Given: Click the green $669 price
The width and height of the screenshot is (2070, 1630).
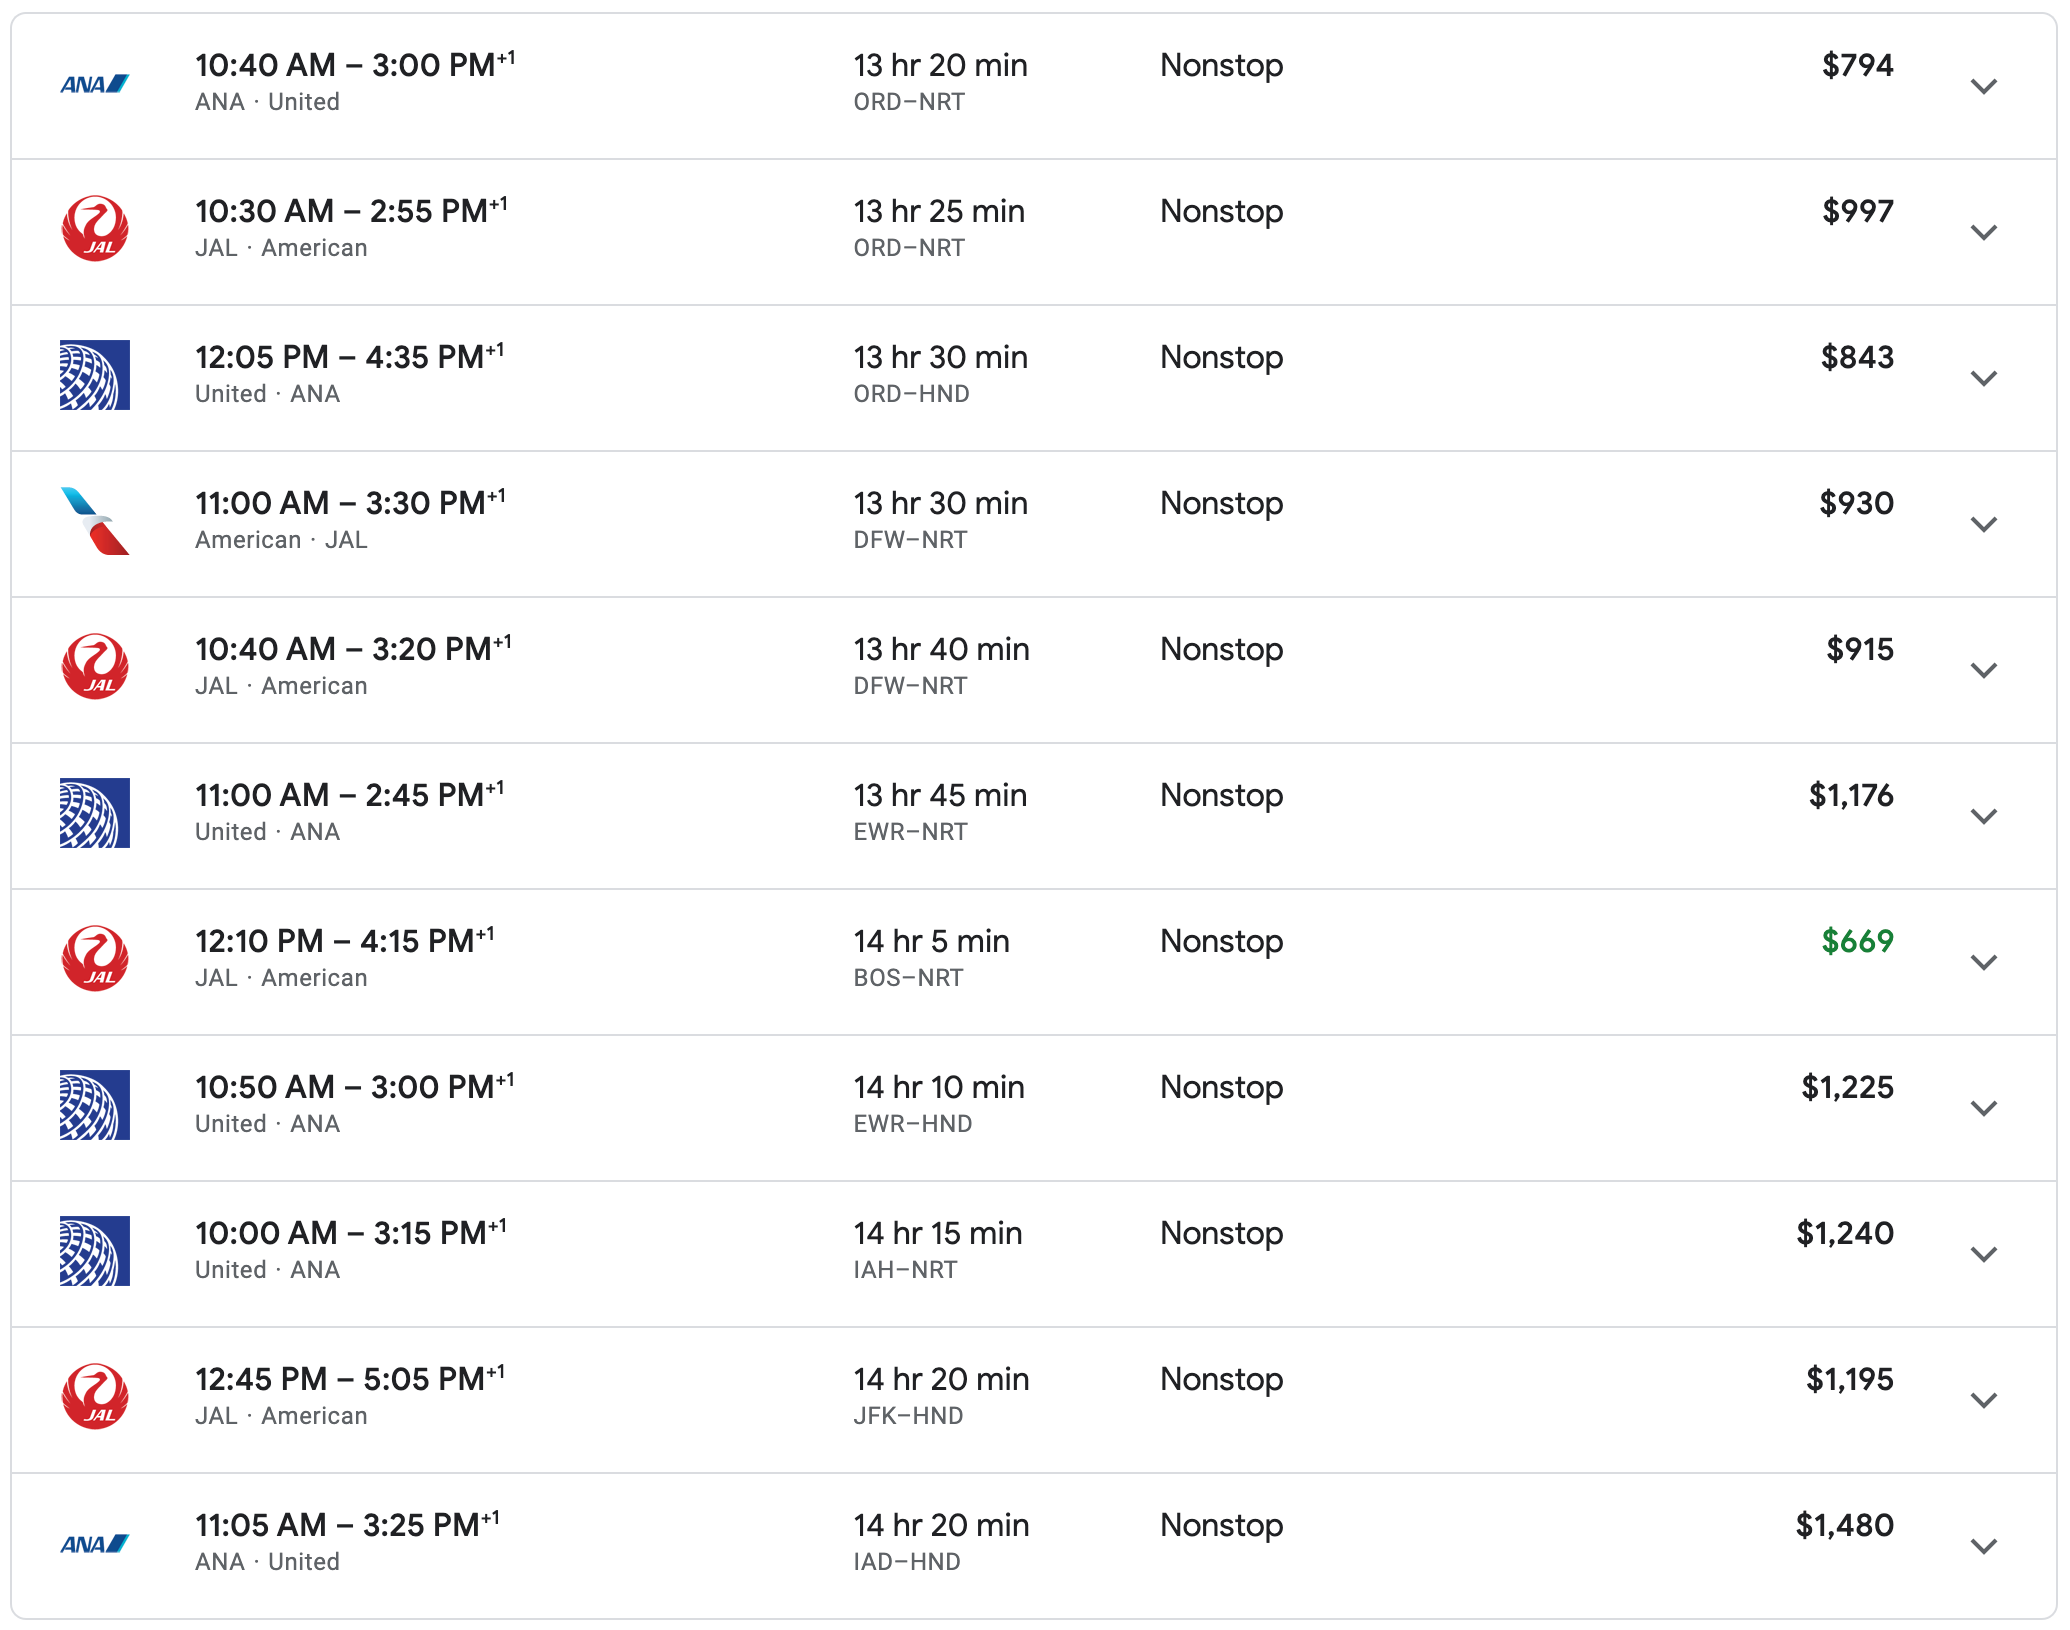Looking at the screenshot, I should click(x=1857, y=941).
